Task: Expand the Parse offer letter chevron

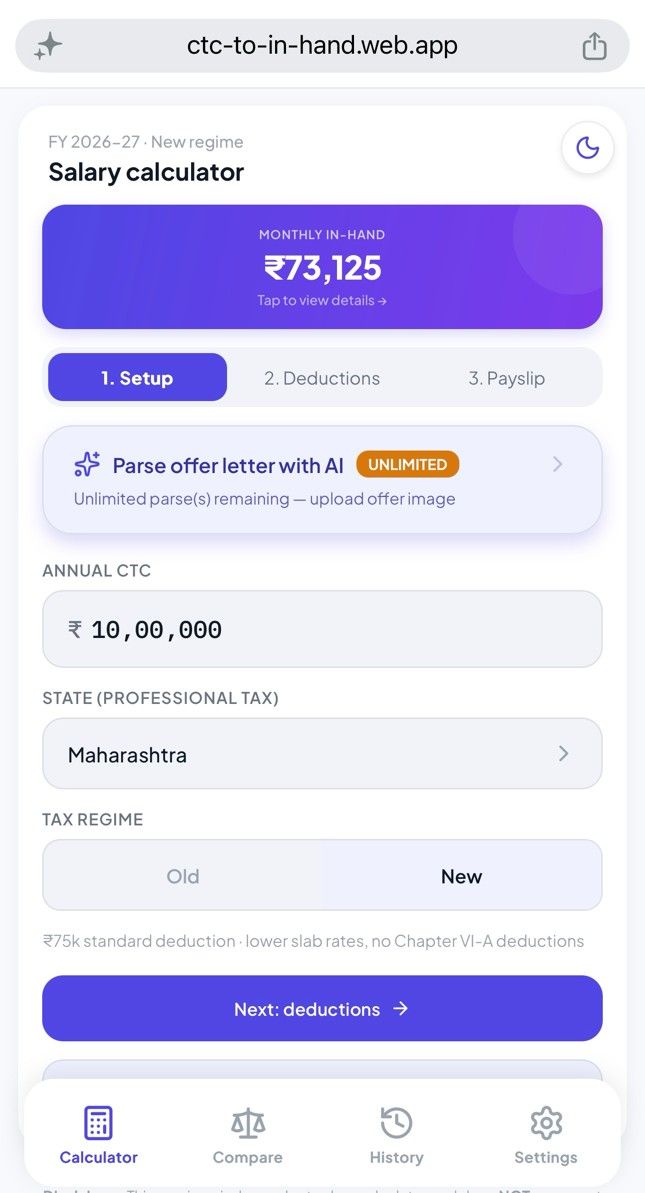Action: (558, 464)
